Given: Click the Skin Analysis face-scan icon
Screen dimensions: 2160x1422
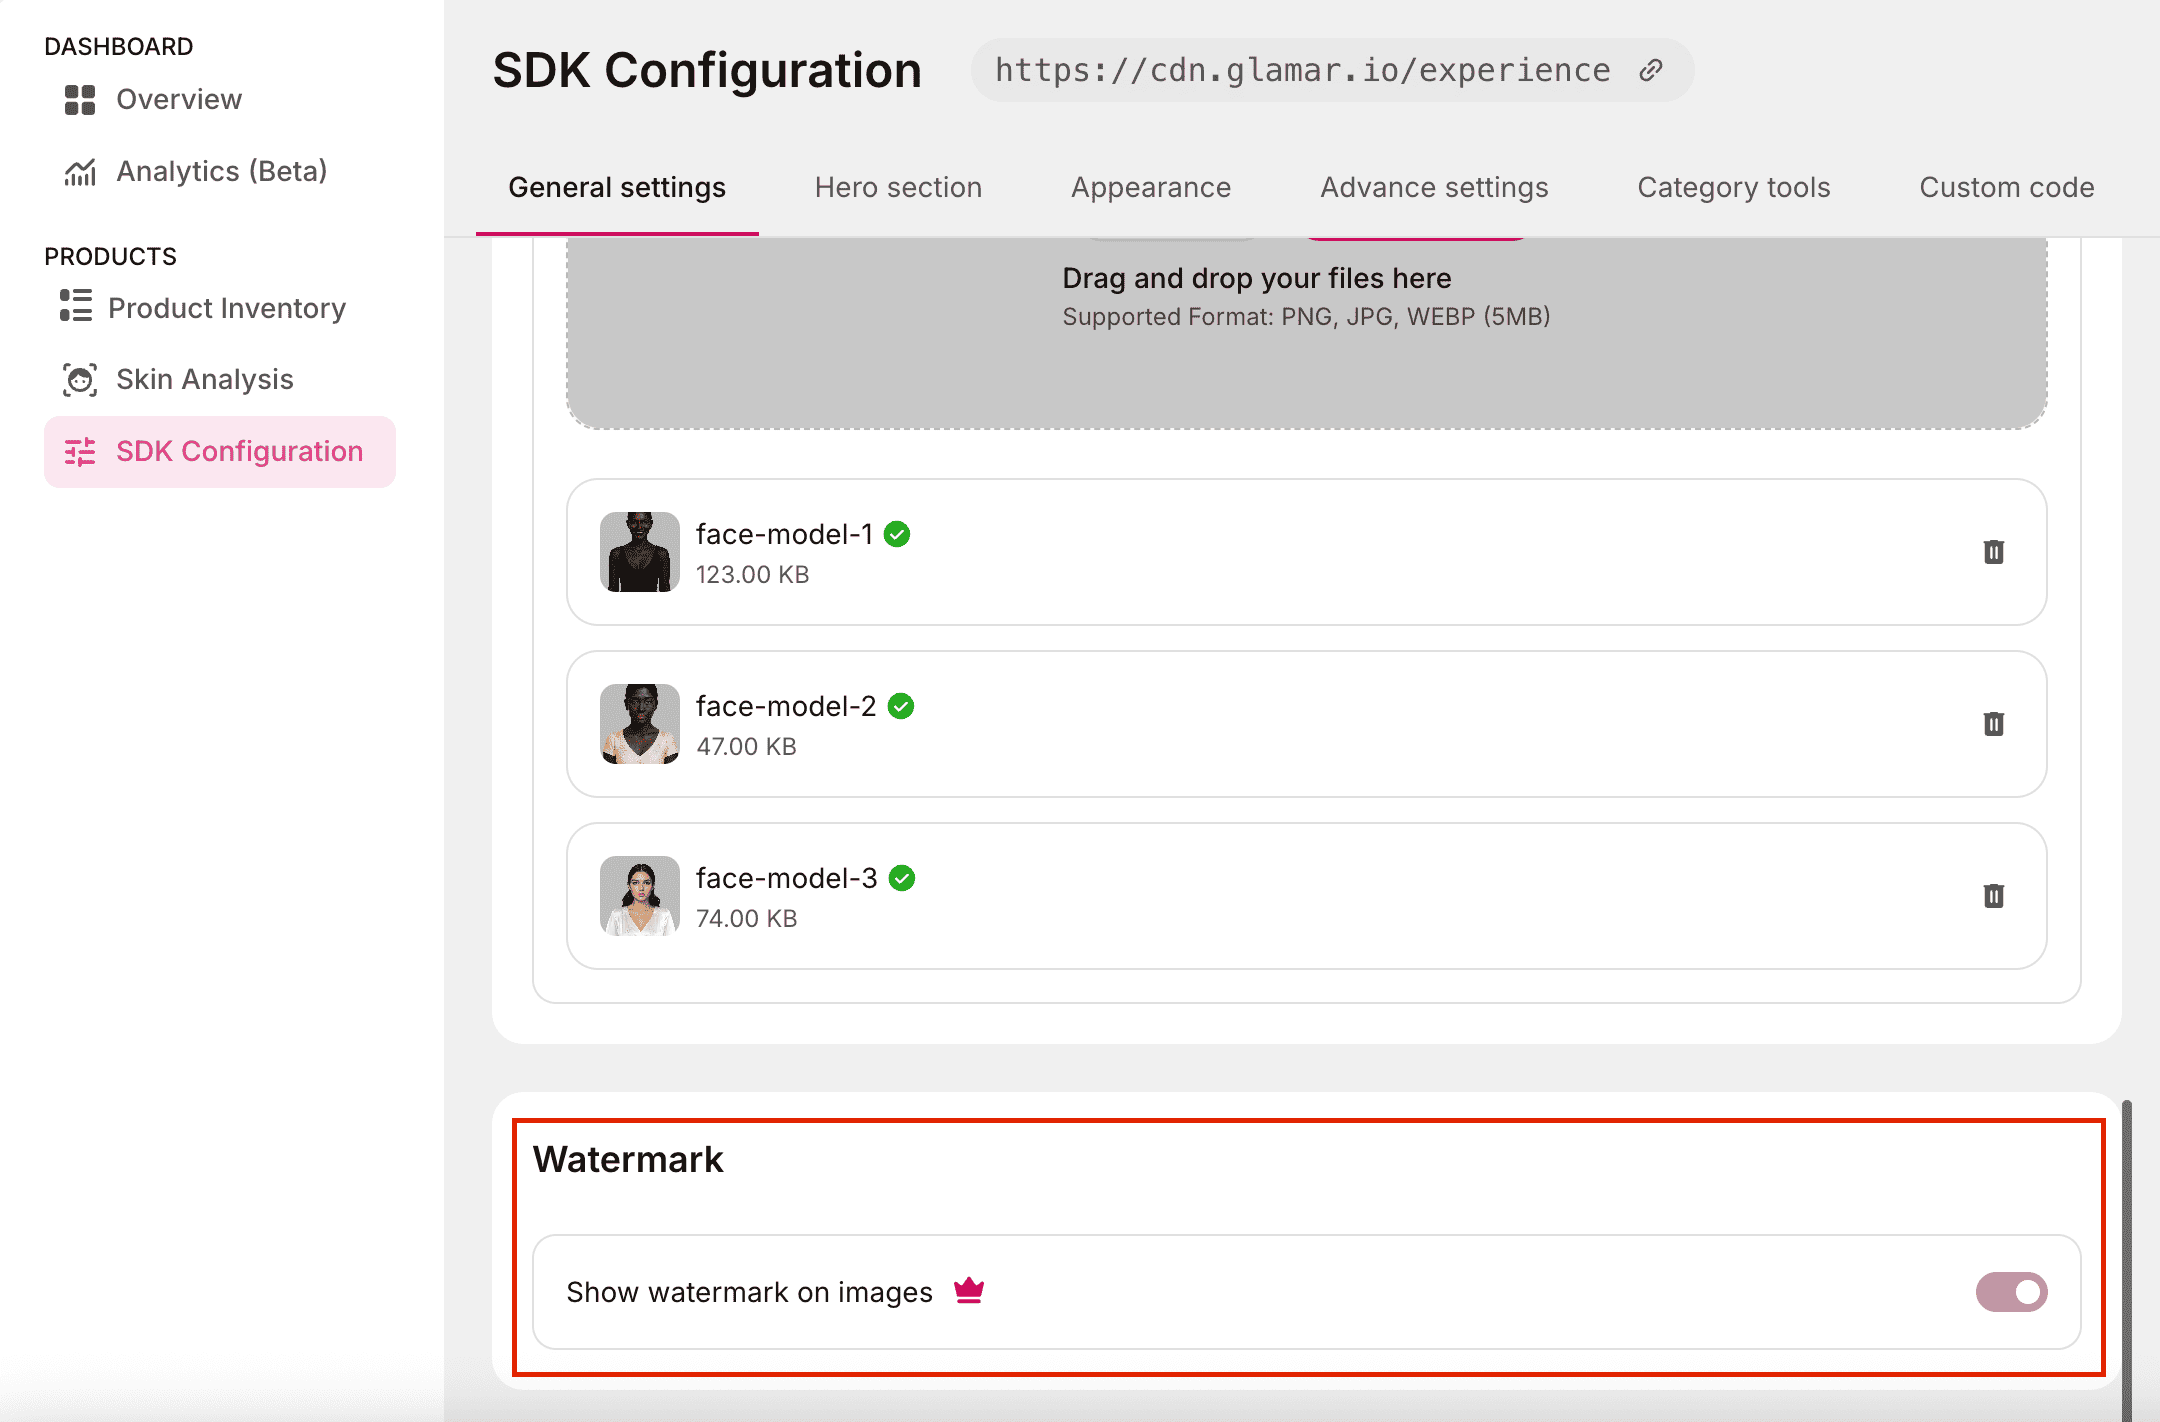Looking at the screenshot, I should coord(80,380).
